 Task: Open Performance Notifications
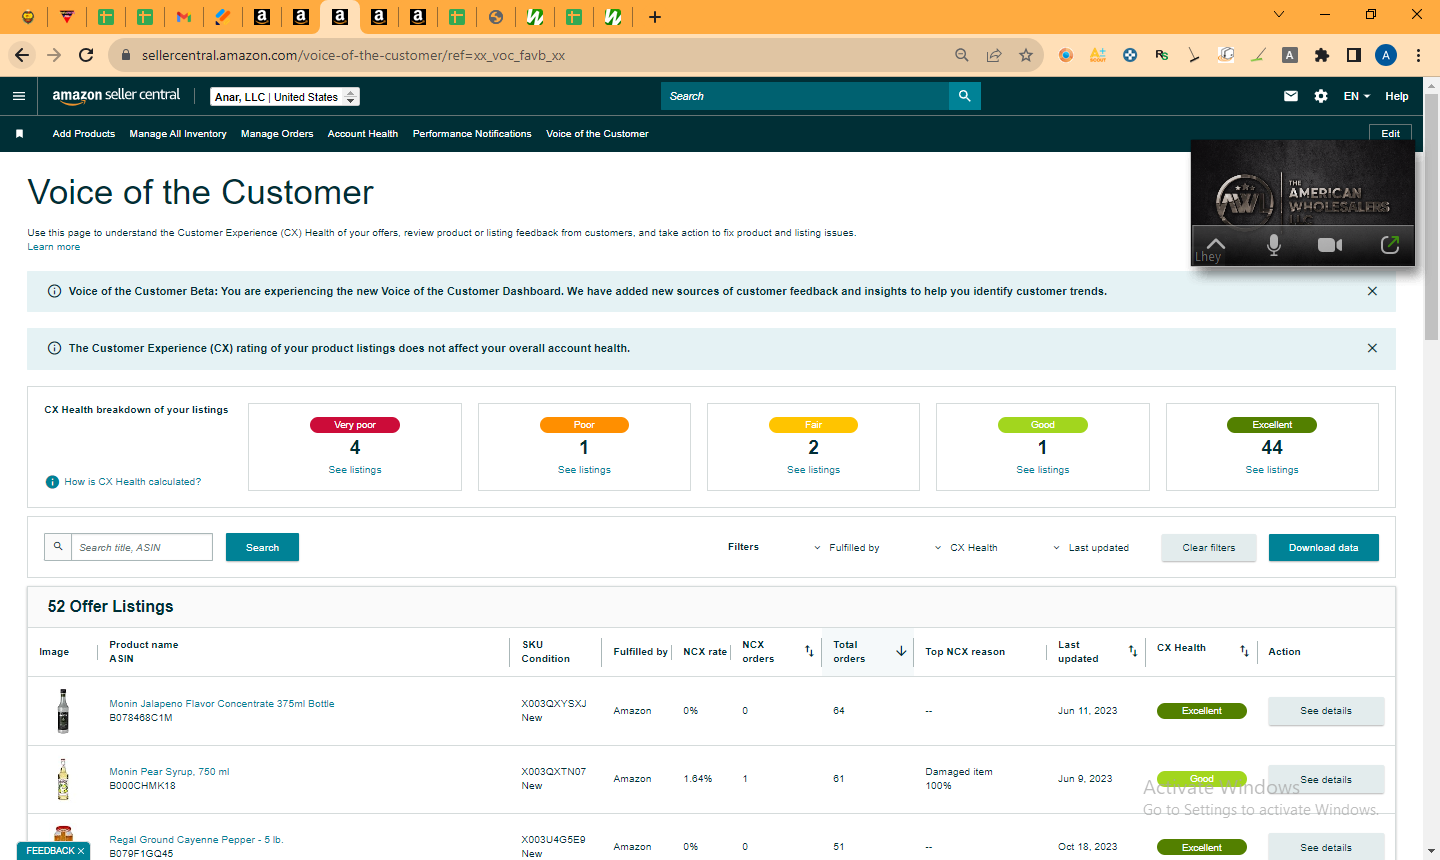pyautogui.click(x=472, y=134)
